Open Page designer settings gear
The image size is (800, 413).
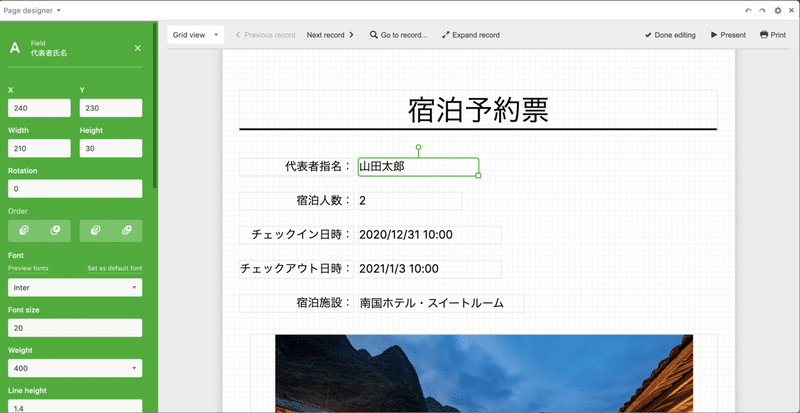pyautogui.click(x=778, y=10)
